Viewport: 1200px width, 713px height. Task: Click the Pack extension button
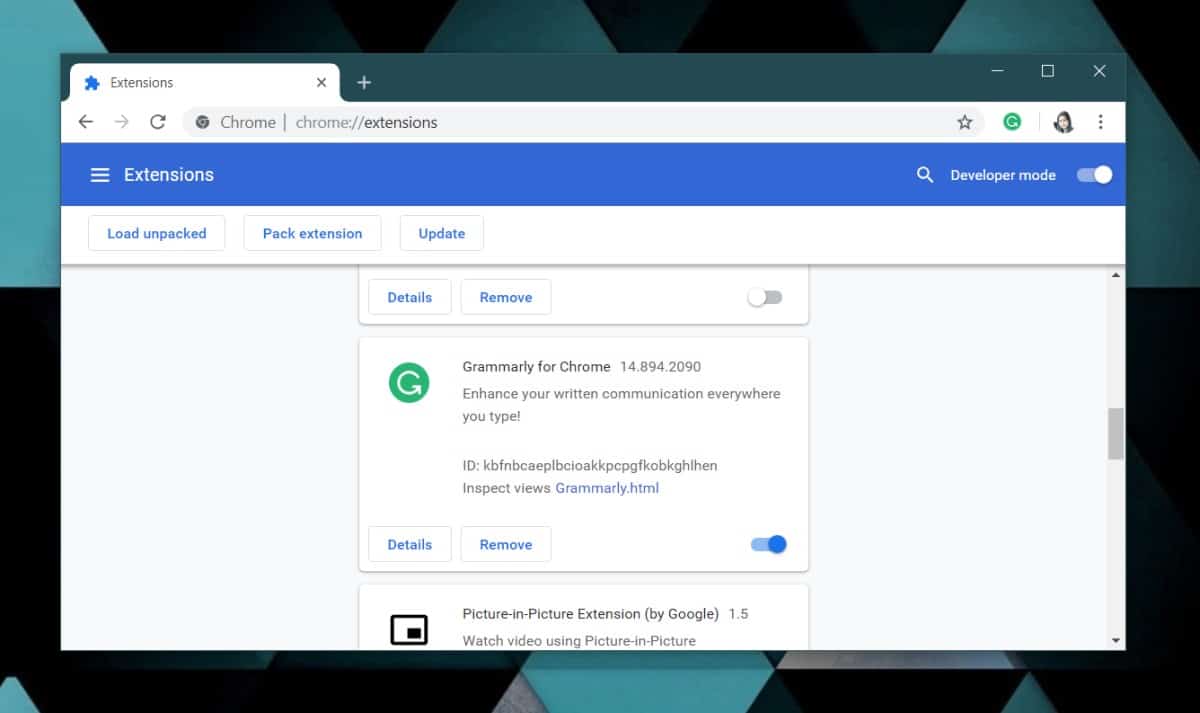pos(312,233)
